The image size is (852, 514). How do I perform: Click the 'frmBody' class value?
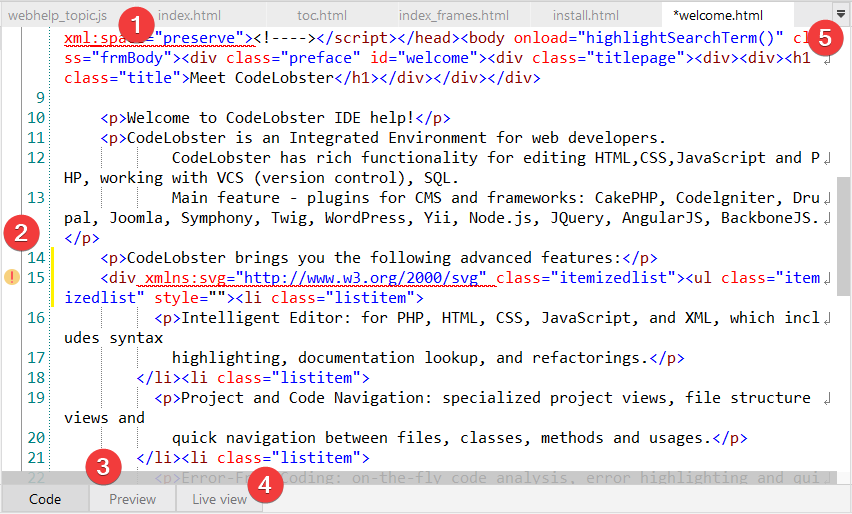point(131,58)
